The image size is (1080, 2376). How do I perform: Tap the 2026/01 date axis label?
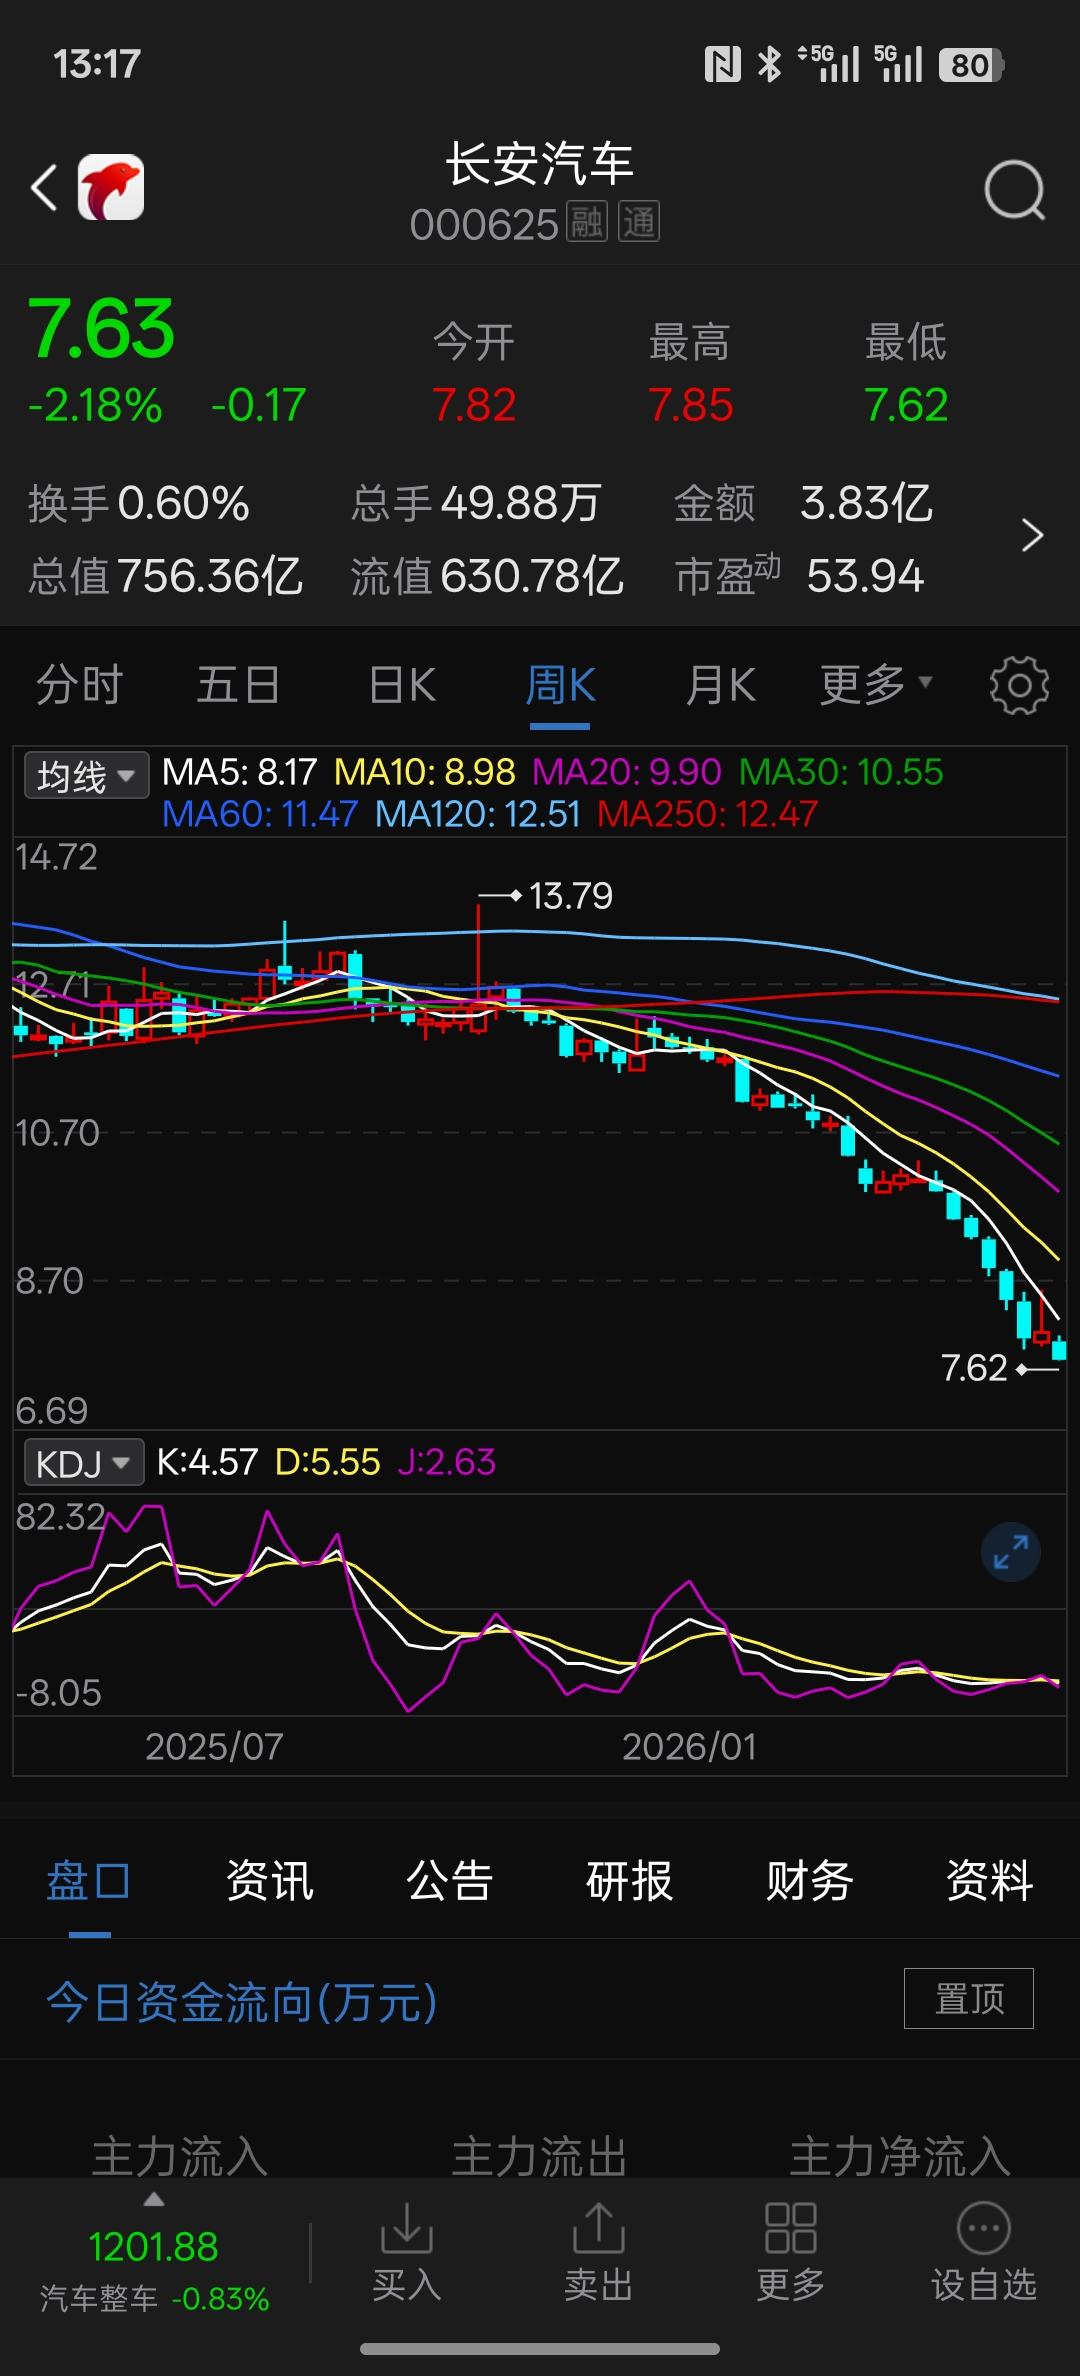(x=689, y=1747)
